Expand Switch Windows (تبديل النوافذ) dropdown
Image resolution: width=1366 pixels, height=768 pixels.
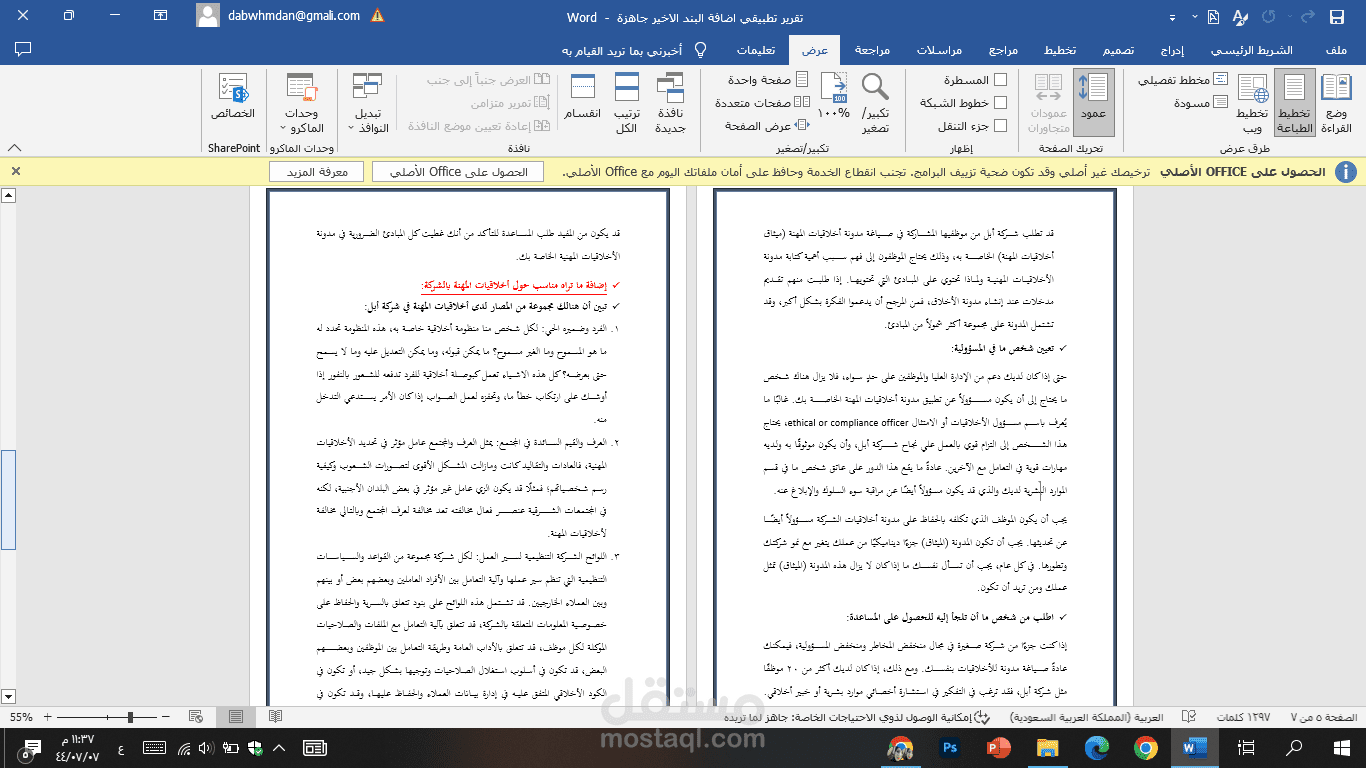tap(367, 103)
